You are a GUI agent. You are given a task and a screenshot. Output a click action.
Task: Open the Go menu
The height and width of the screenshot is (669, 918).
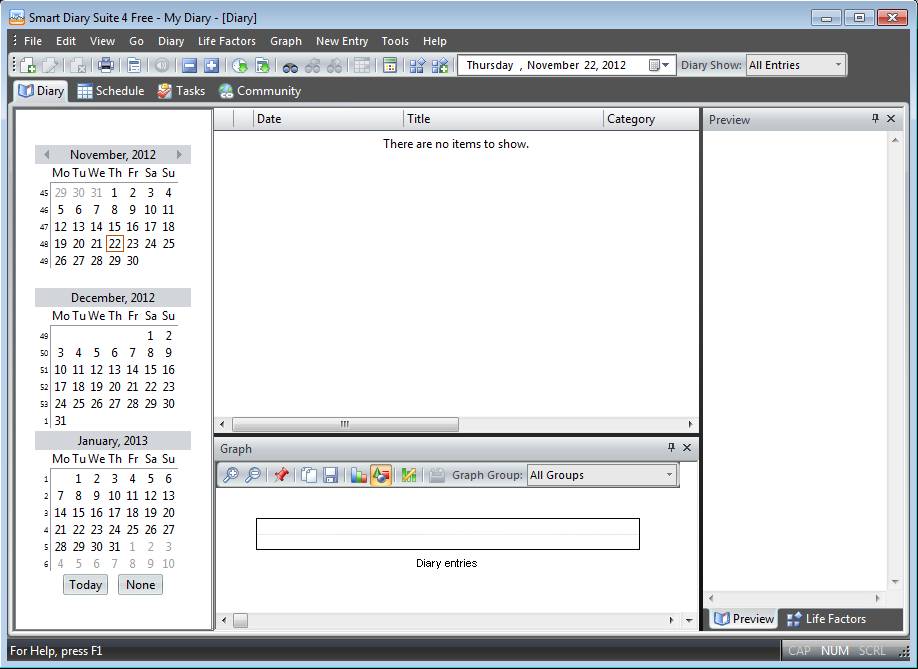click(136, 41)
